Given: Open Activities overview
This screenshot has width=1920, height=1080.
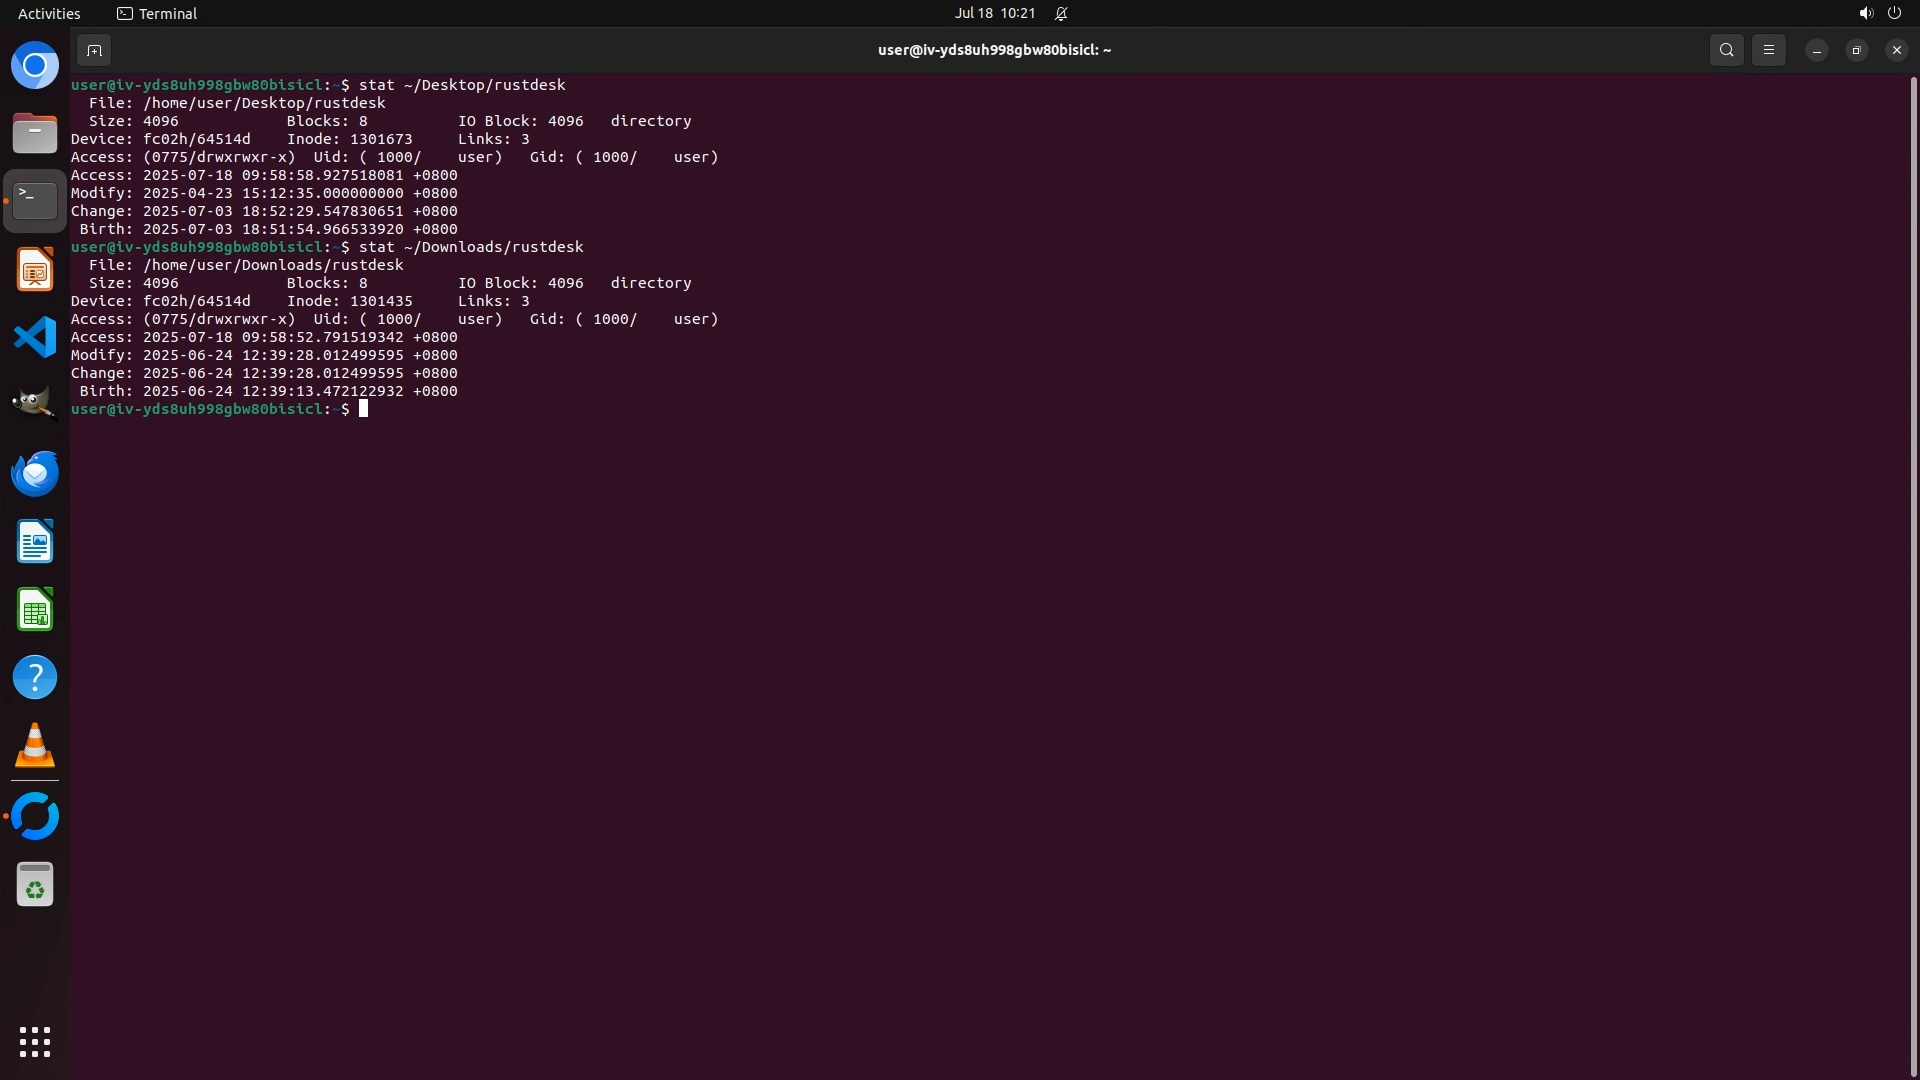Looking at the screenshot, I should click(49, 14).
